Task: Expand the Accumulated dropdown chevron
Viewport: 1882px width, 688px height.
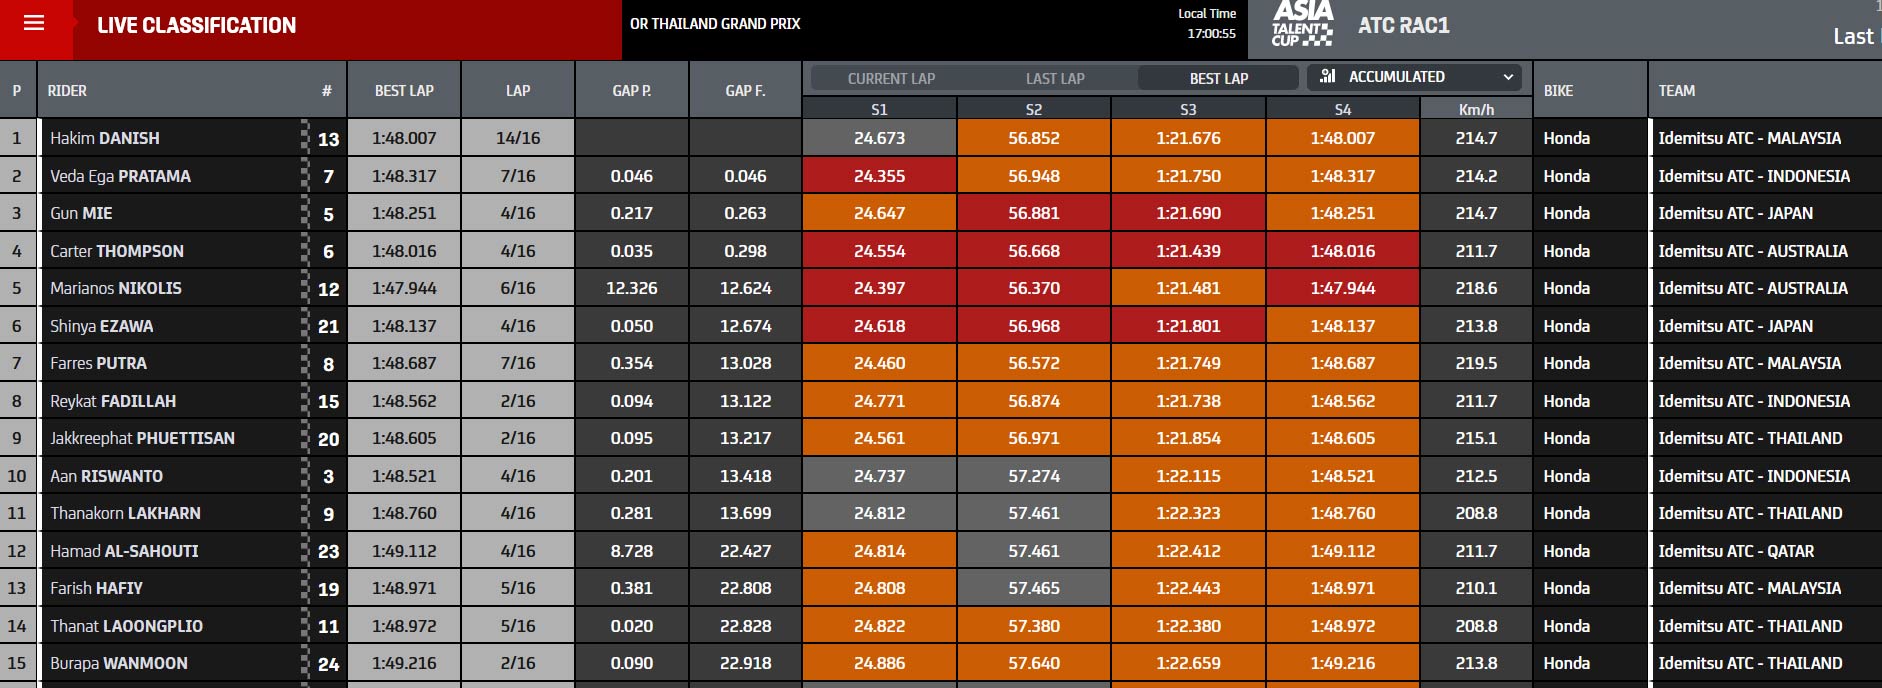Action: click(x=1508, y=77)
